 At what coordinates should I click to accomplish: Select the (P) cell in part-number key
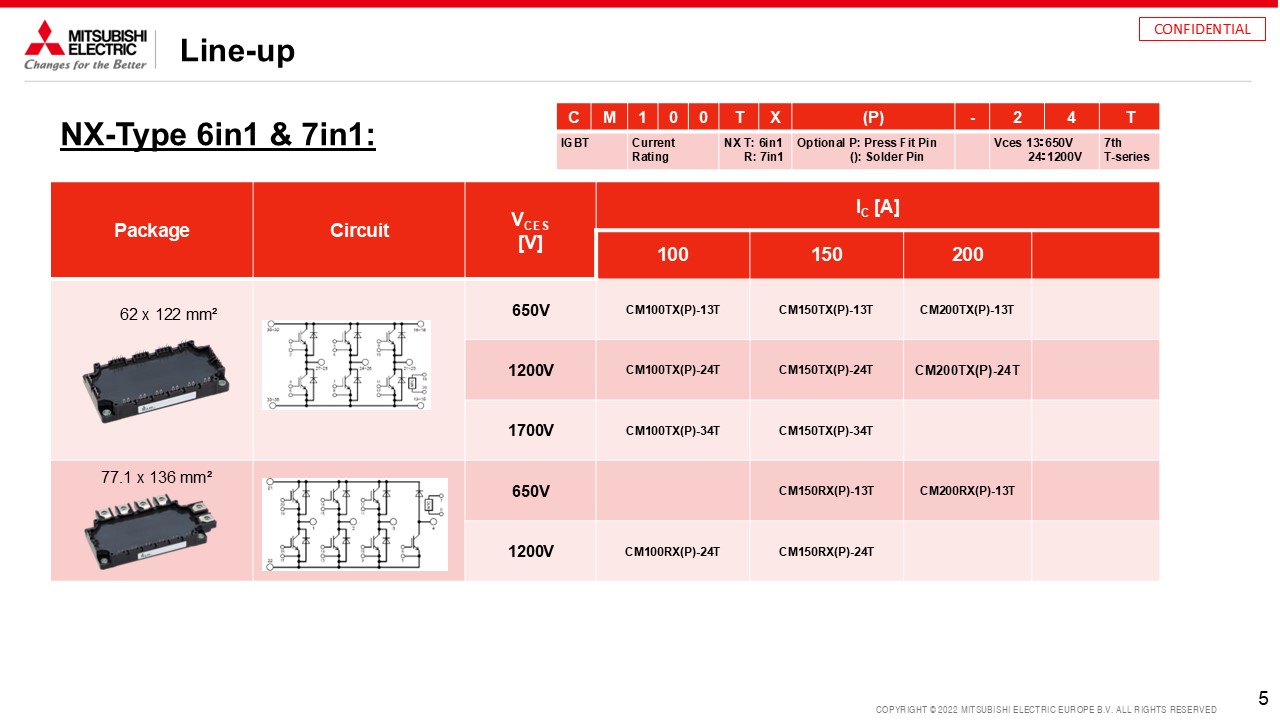(x=873, y=117)
